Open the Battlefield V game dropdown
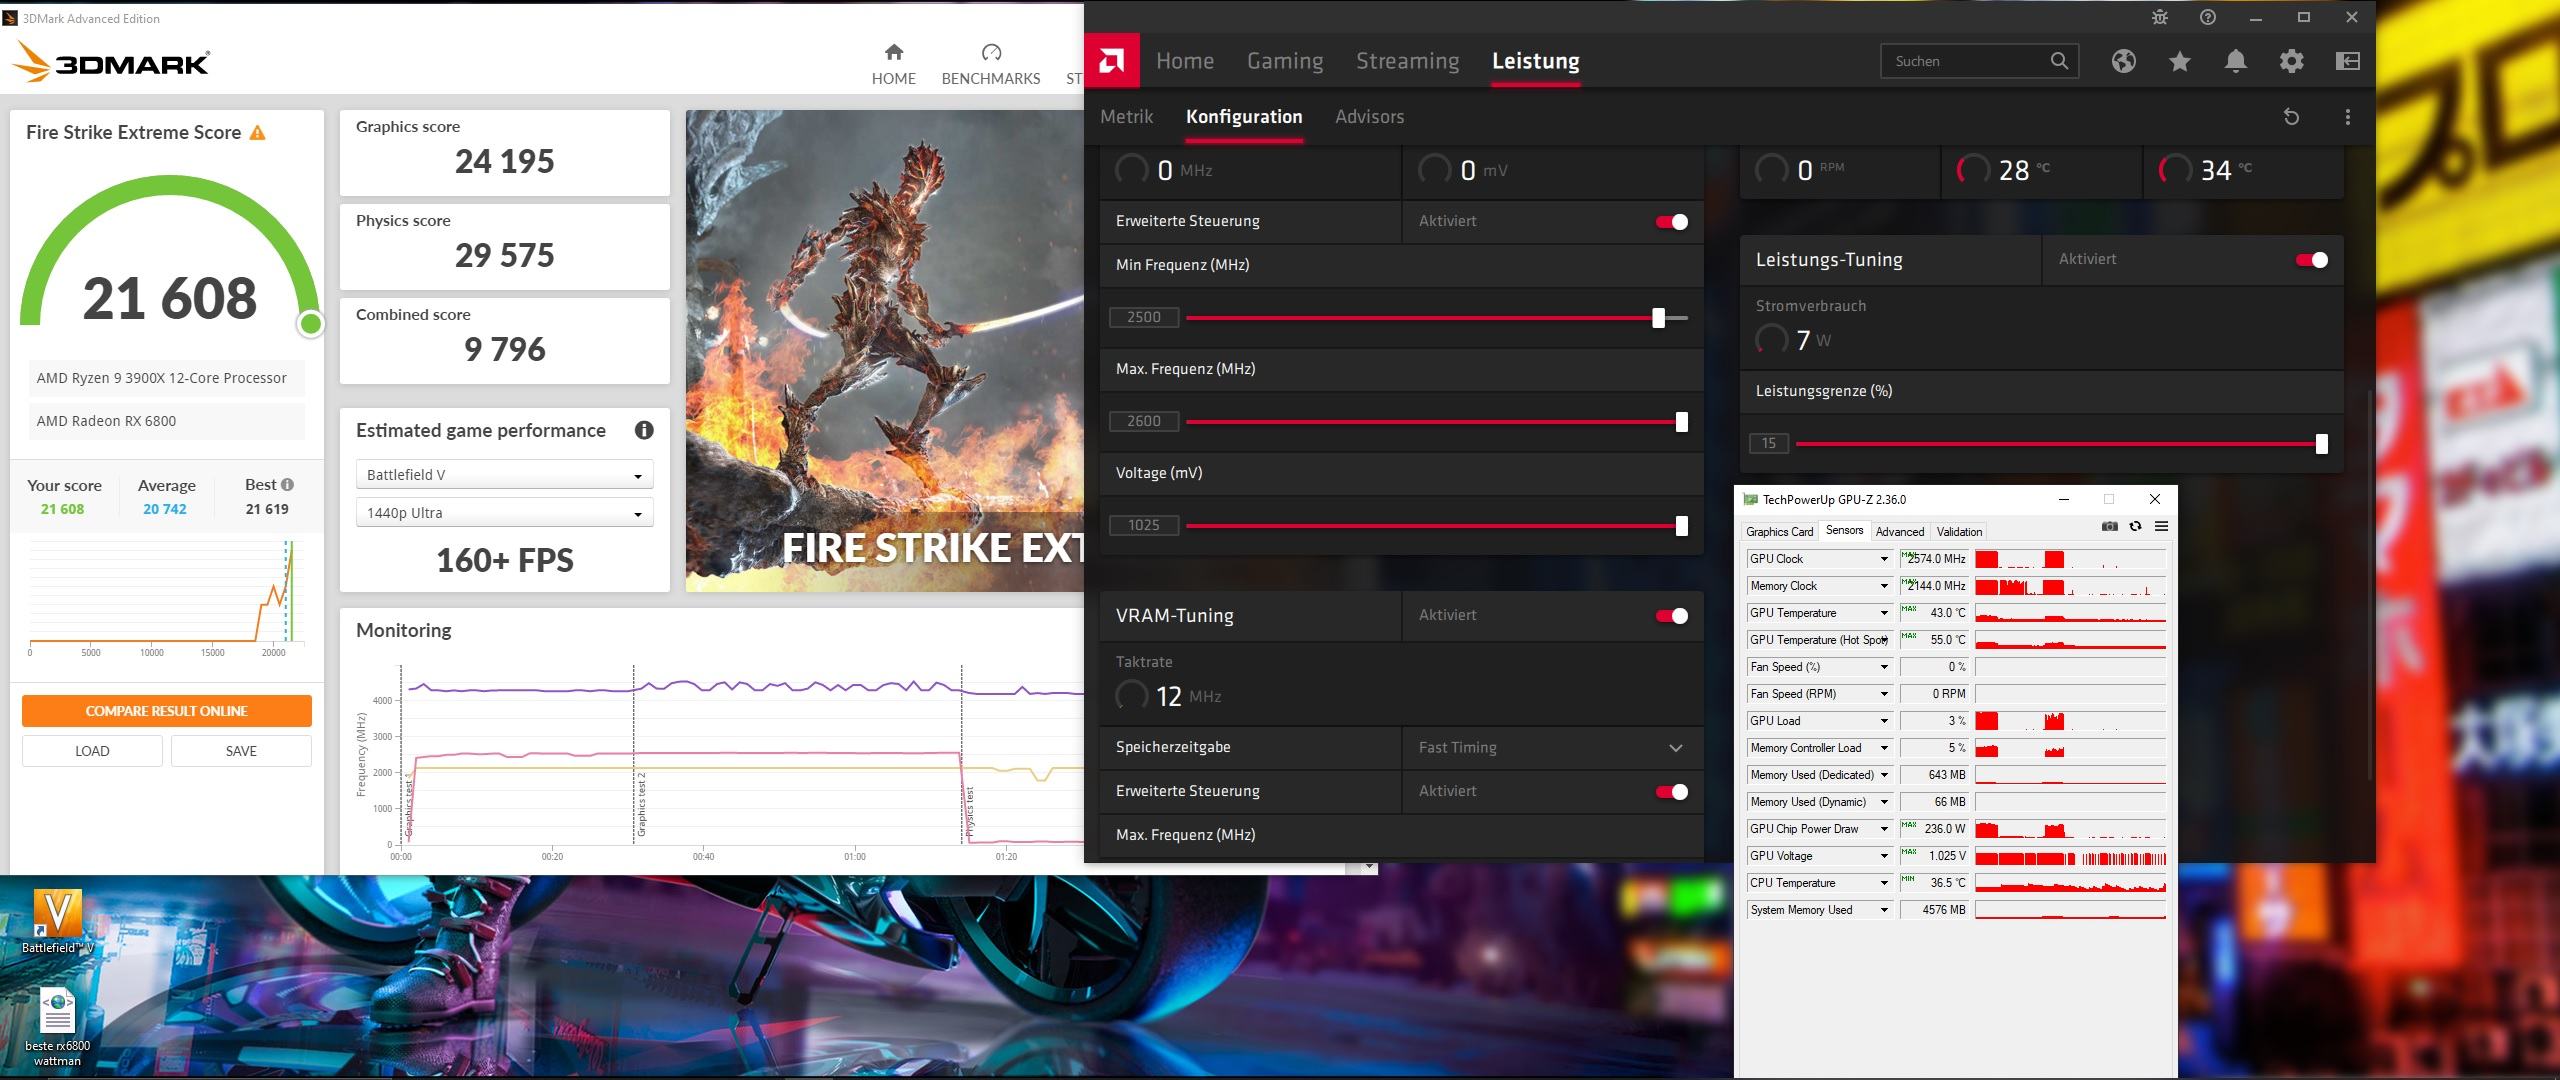2560x1080 pixels. pos(504,475)
